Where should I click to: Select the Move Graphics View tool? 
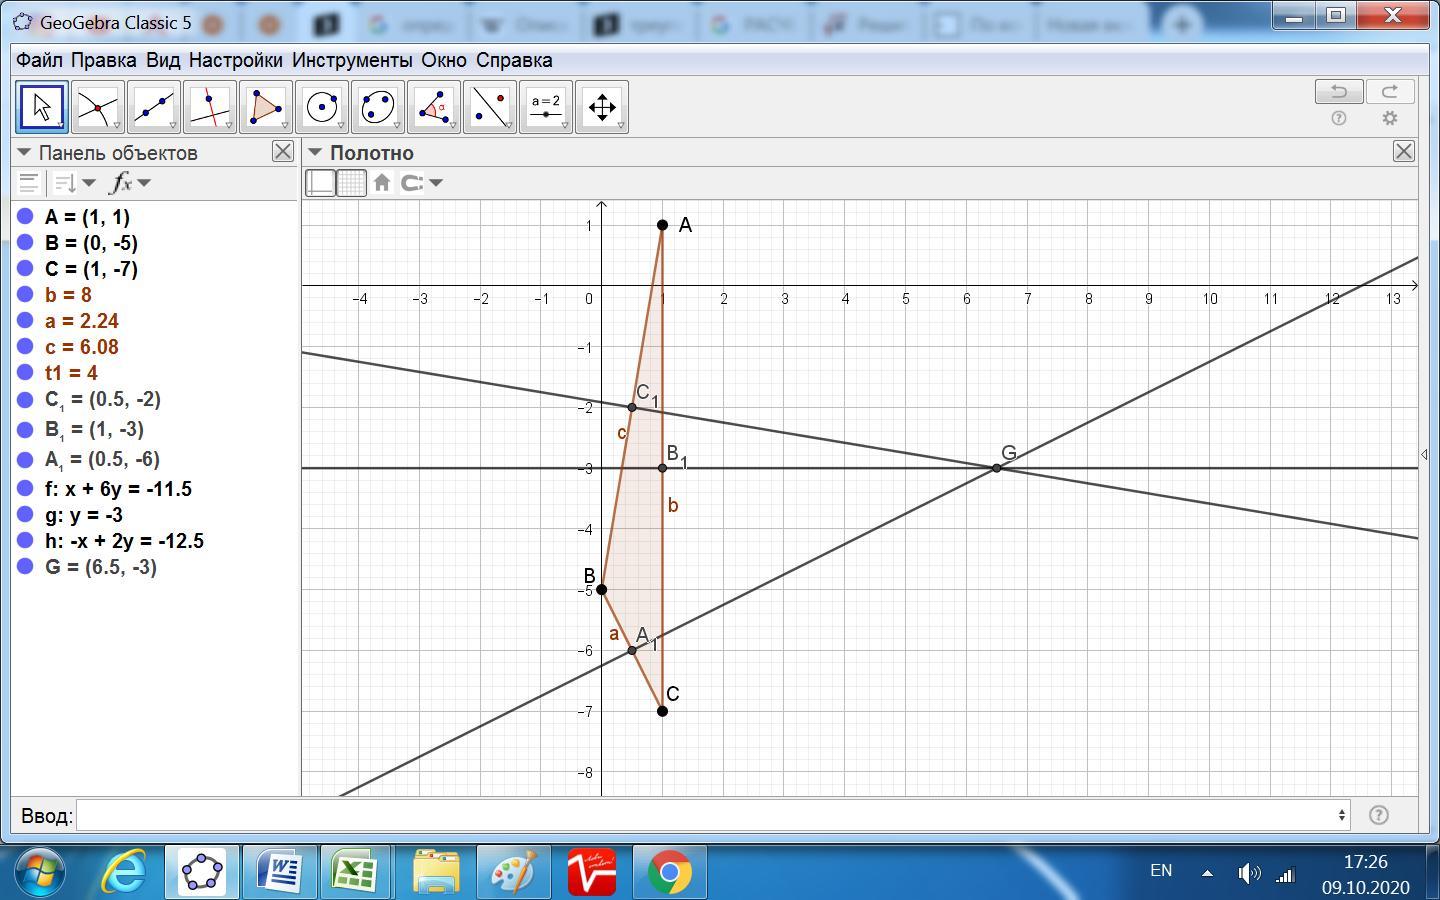pyautogui.click(x=602, y=107)
